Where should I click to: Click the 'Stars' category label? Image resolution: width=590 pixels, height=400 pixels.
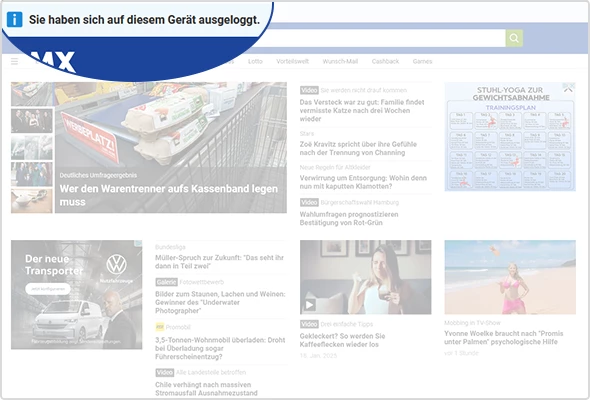tap(307, 134)
